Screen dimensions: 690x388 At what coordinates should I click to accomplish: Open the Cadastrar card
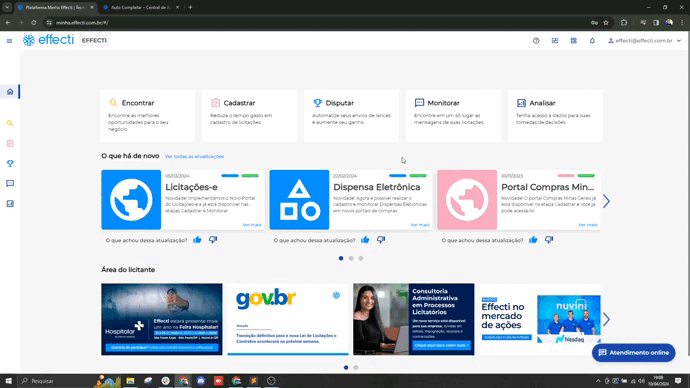250,116
